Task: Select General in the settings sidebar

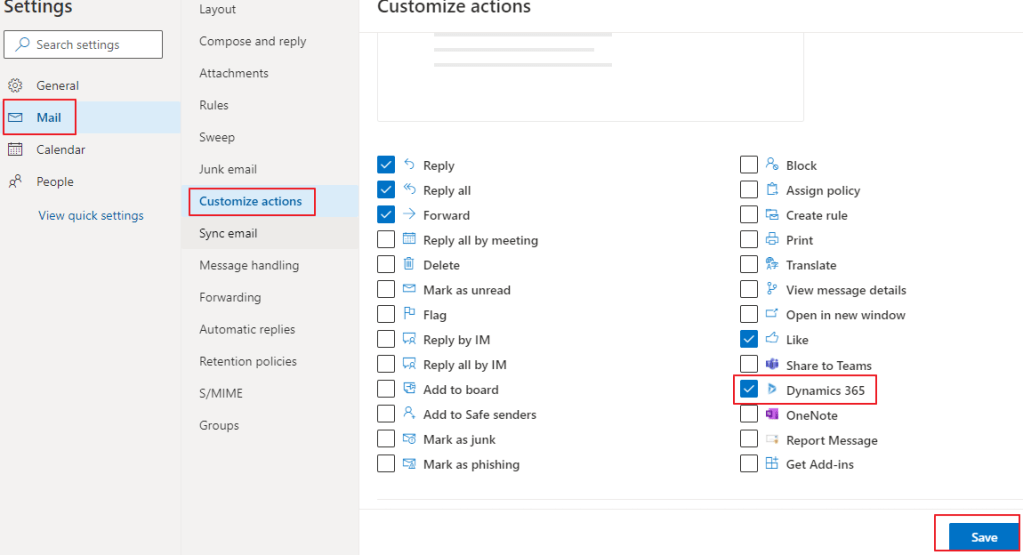Action: pyautogui.click(x=57, y=86)
